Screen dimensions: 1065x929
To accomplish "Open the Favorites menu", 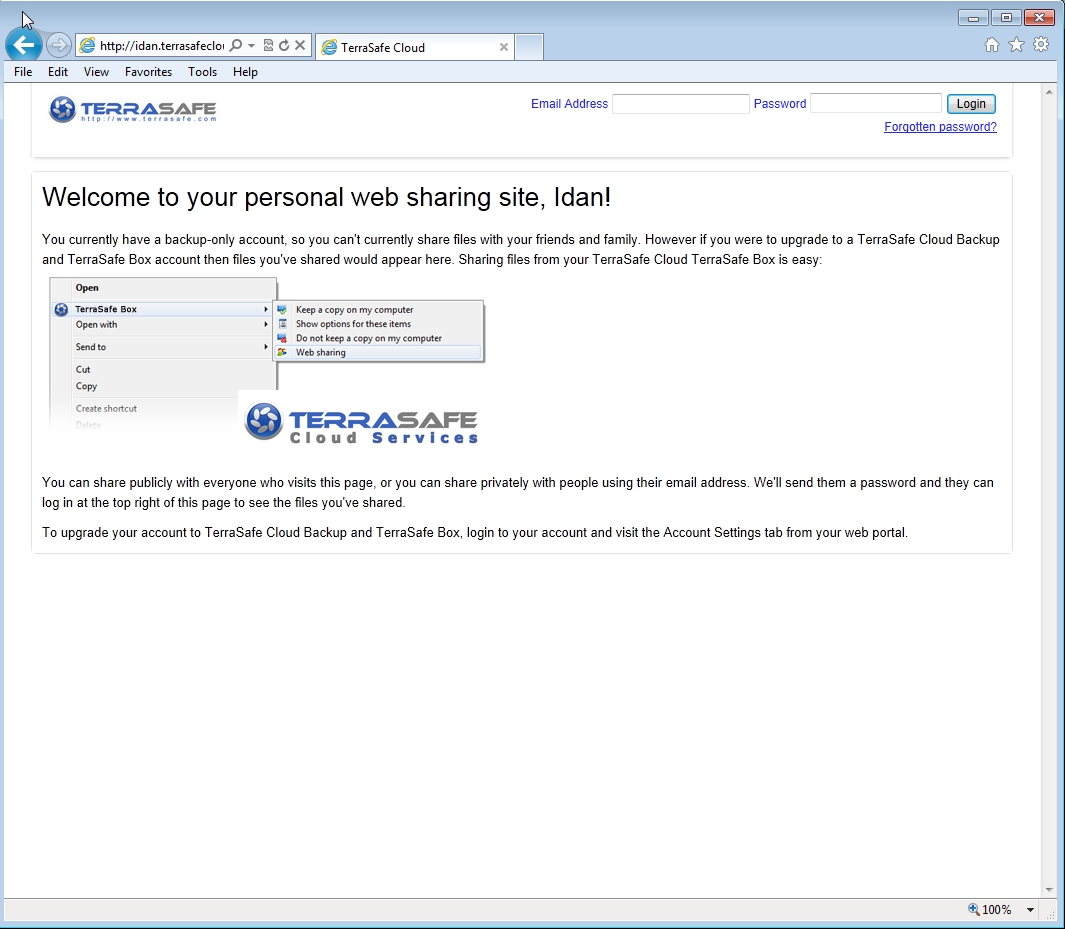I will [x=148, y=72].
